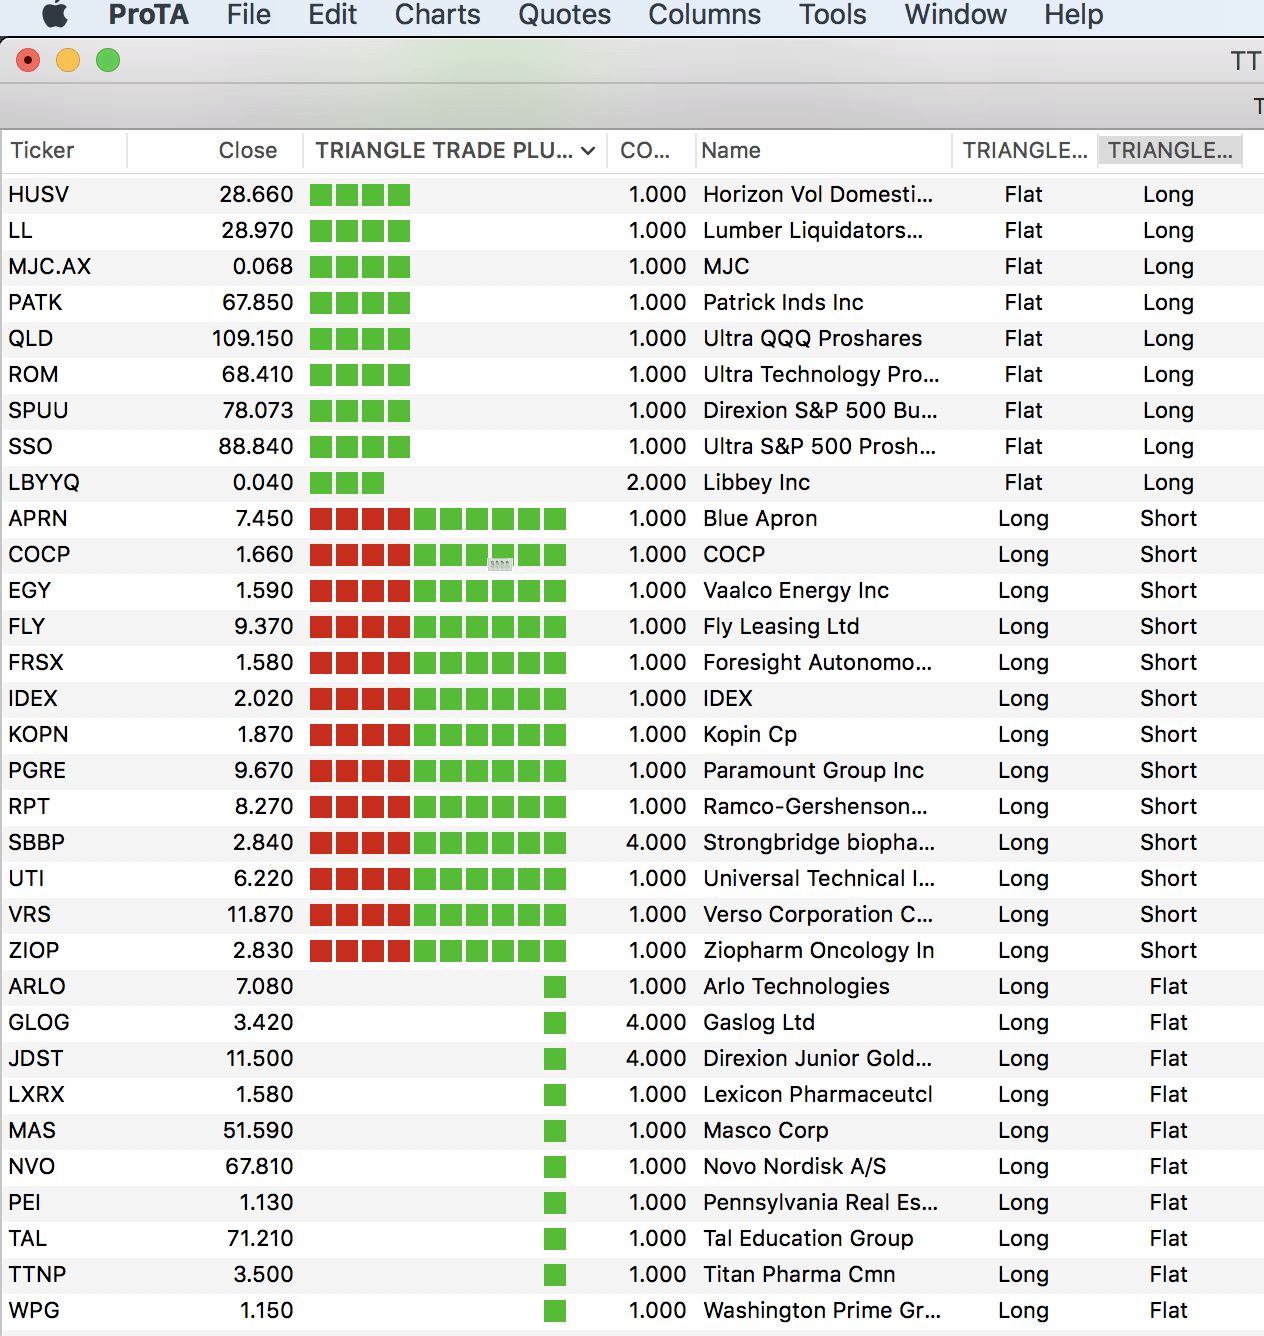Open the Charts menu
Viewport: 1264px width, 1336px height.
pos(437,15)
